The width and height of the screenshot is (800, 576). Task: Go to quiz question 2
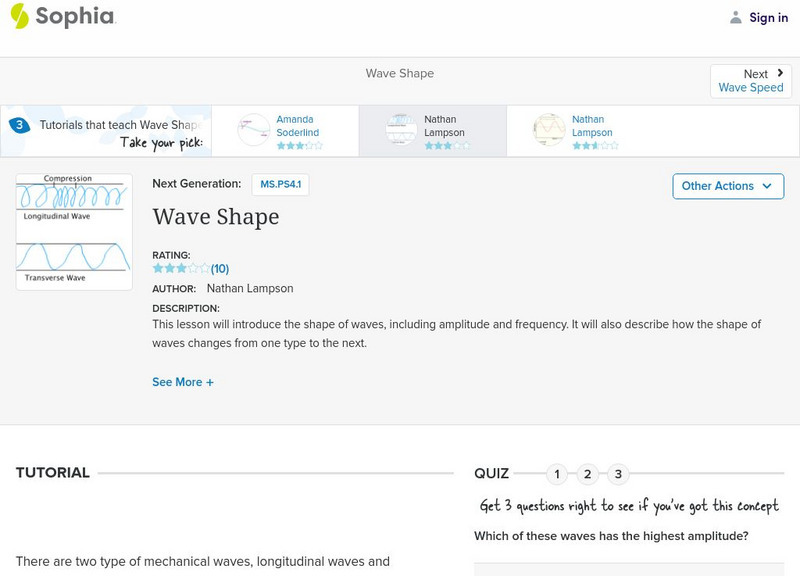click(588, 474)
